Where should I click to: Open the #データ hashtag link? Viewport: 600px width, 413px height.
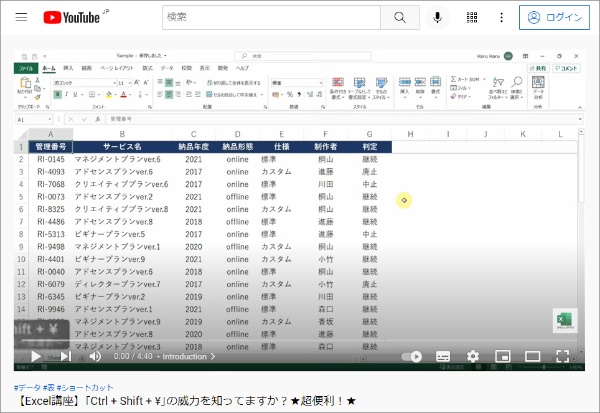pos(27,387)
